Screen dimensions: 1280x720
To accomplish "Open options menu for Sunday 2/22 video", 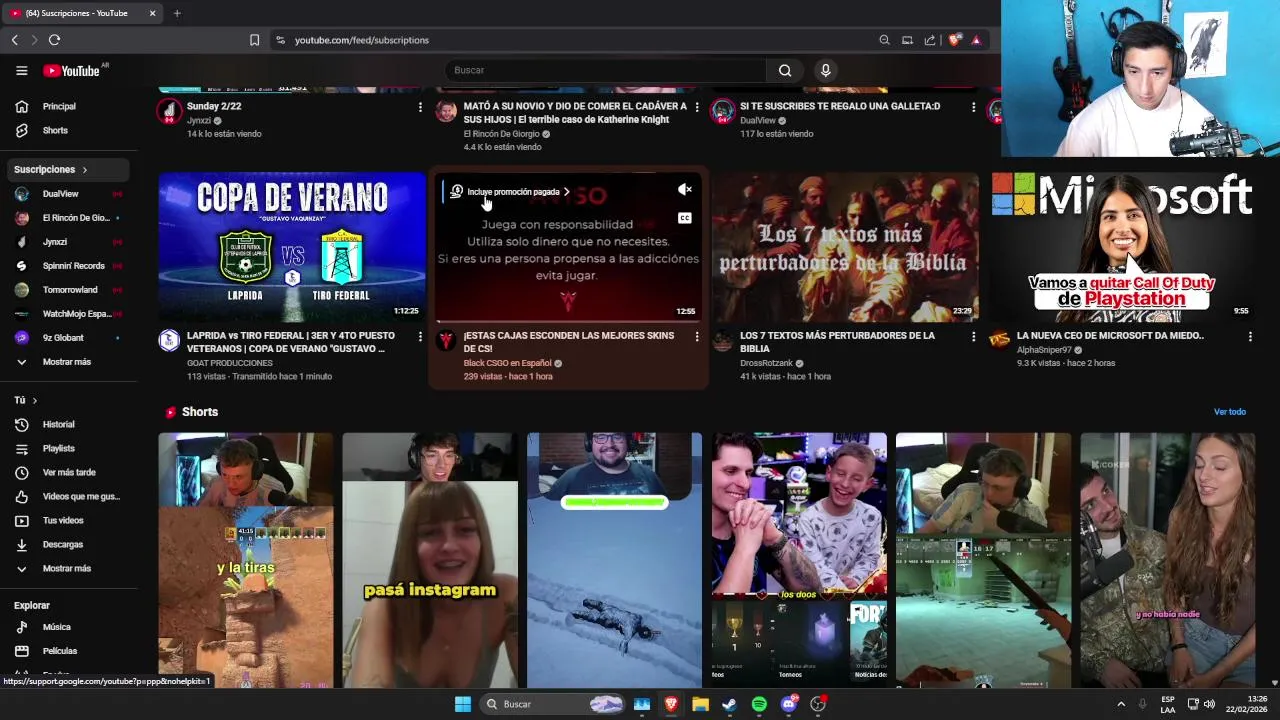I will (x=420, y=107).
